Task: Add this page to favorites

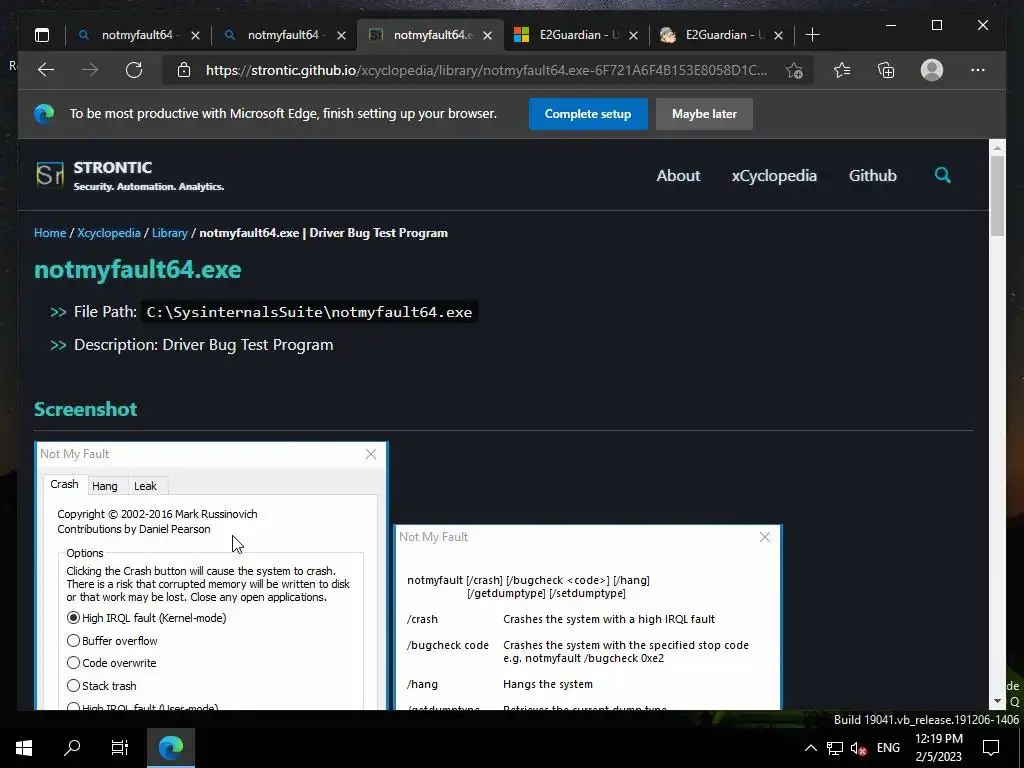Action: 794,70
